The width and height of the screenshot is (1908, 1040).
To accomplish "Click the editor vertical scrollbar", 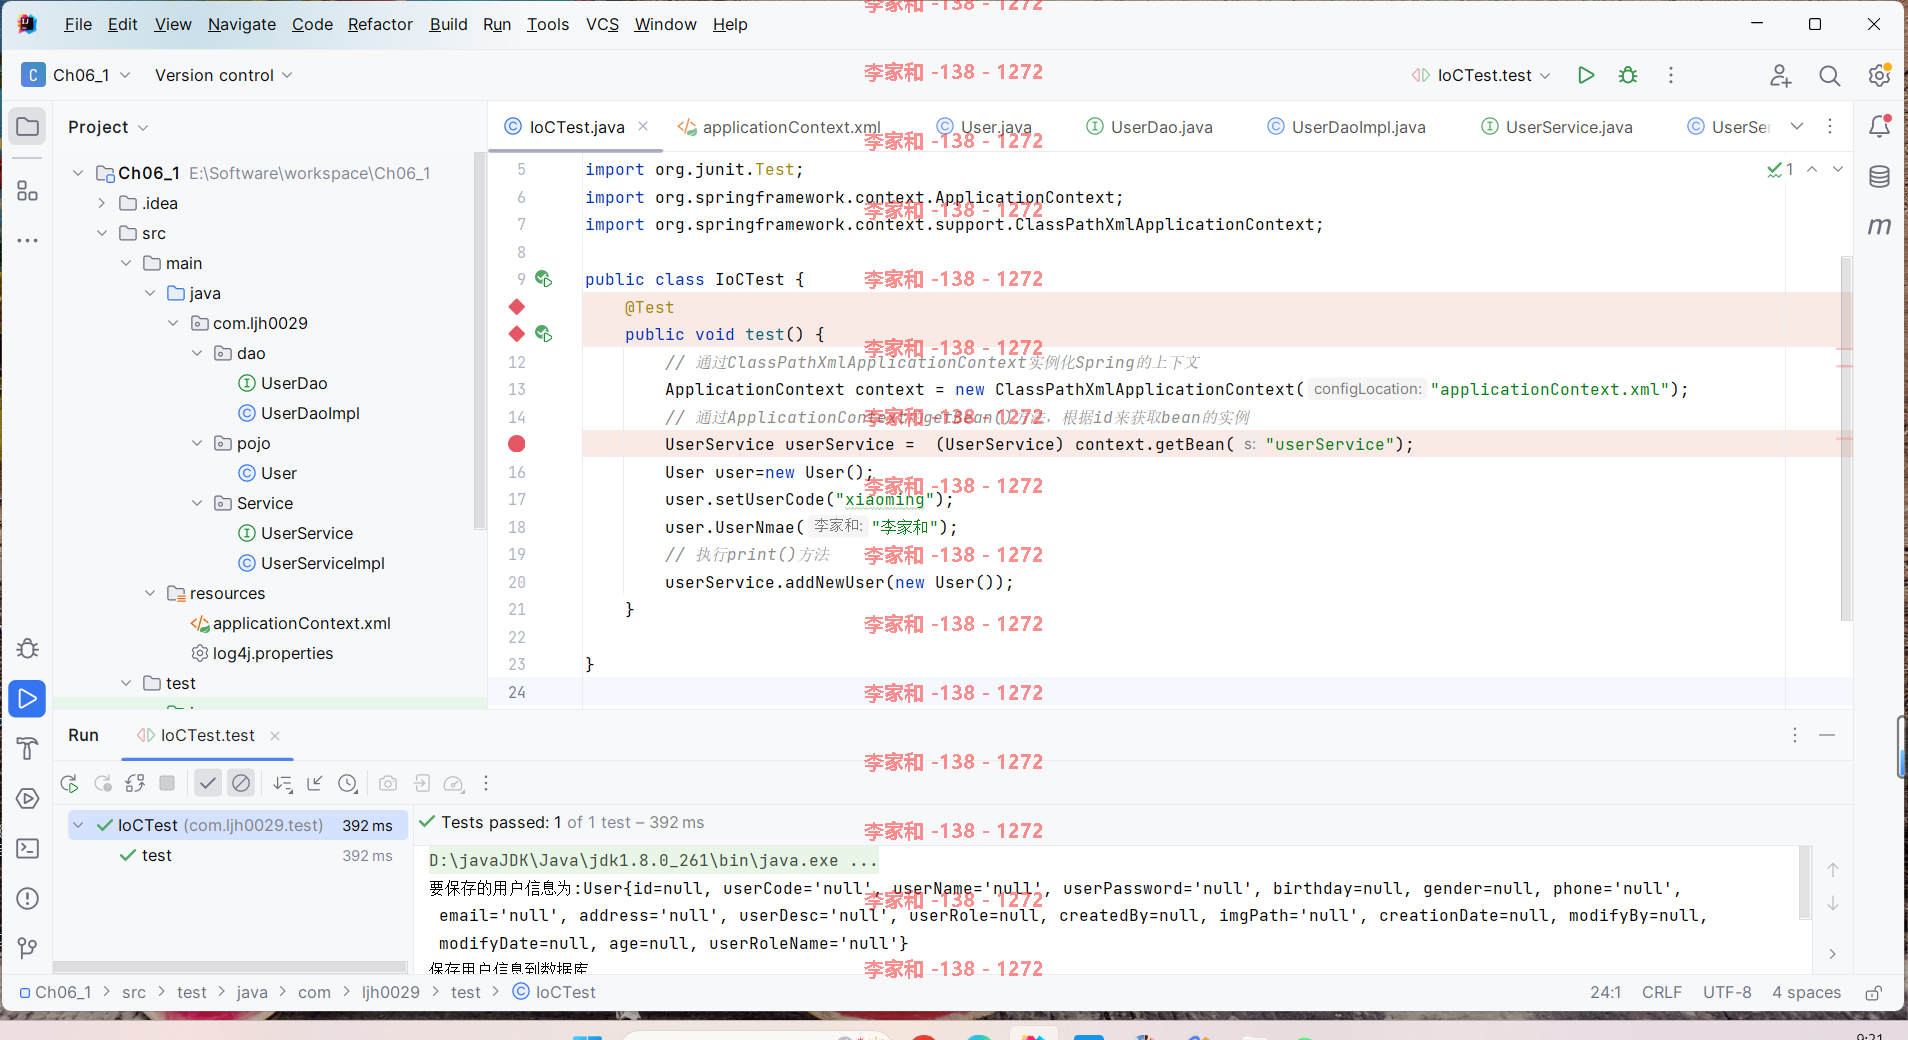I will [1846, 438].
